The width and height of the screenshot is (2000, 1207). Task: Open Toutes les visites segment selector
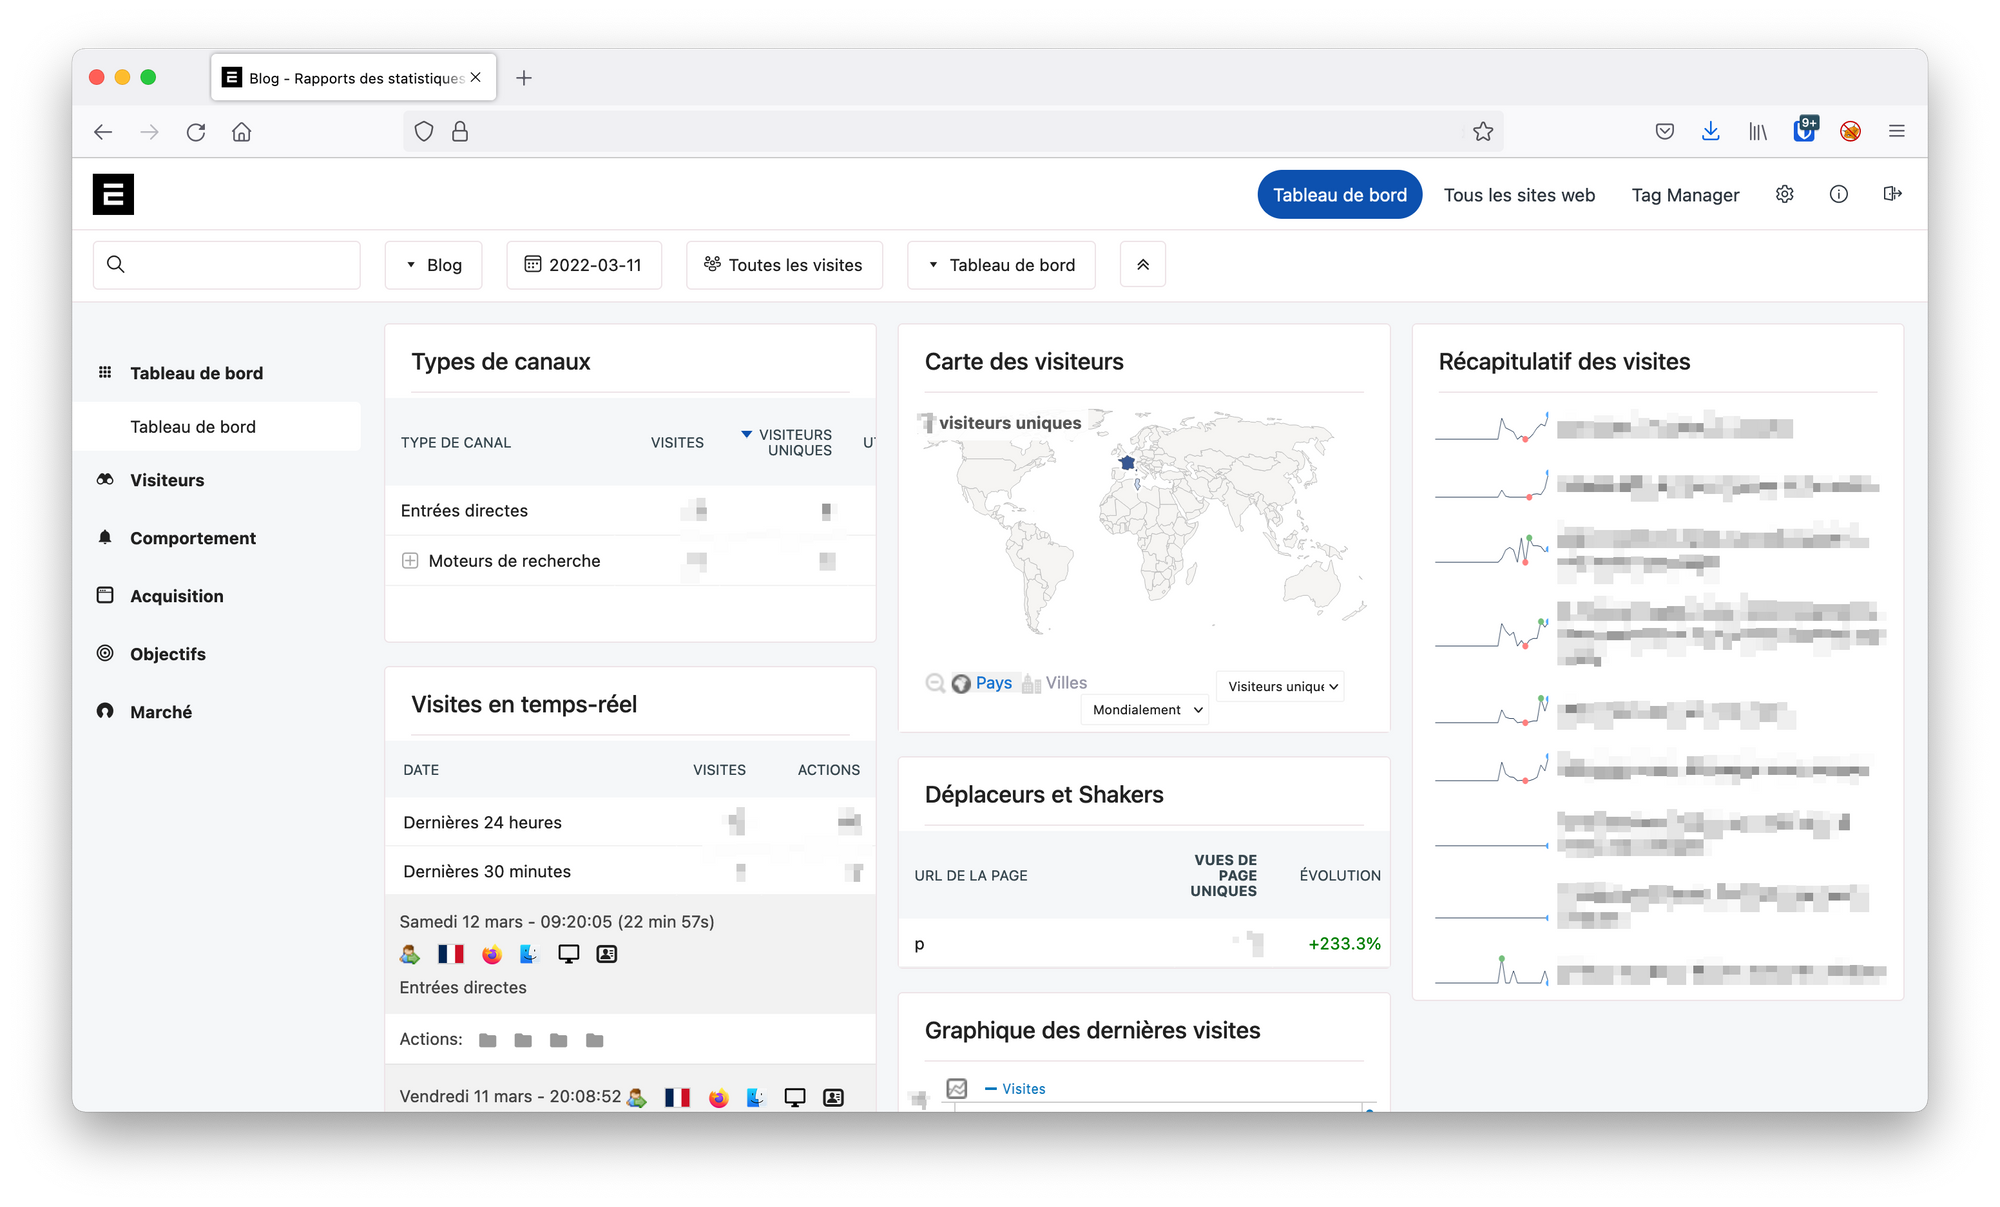(784, 265)
